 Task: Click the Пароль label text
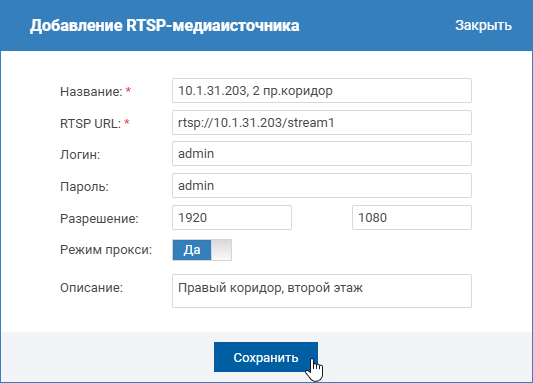point(84,187)
